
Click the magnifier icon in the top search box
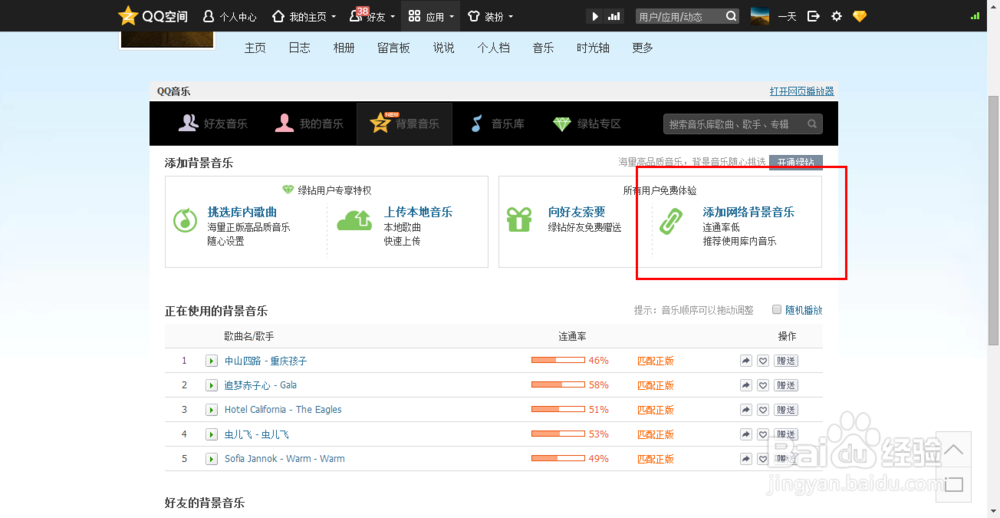point(731,16)
